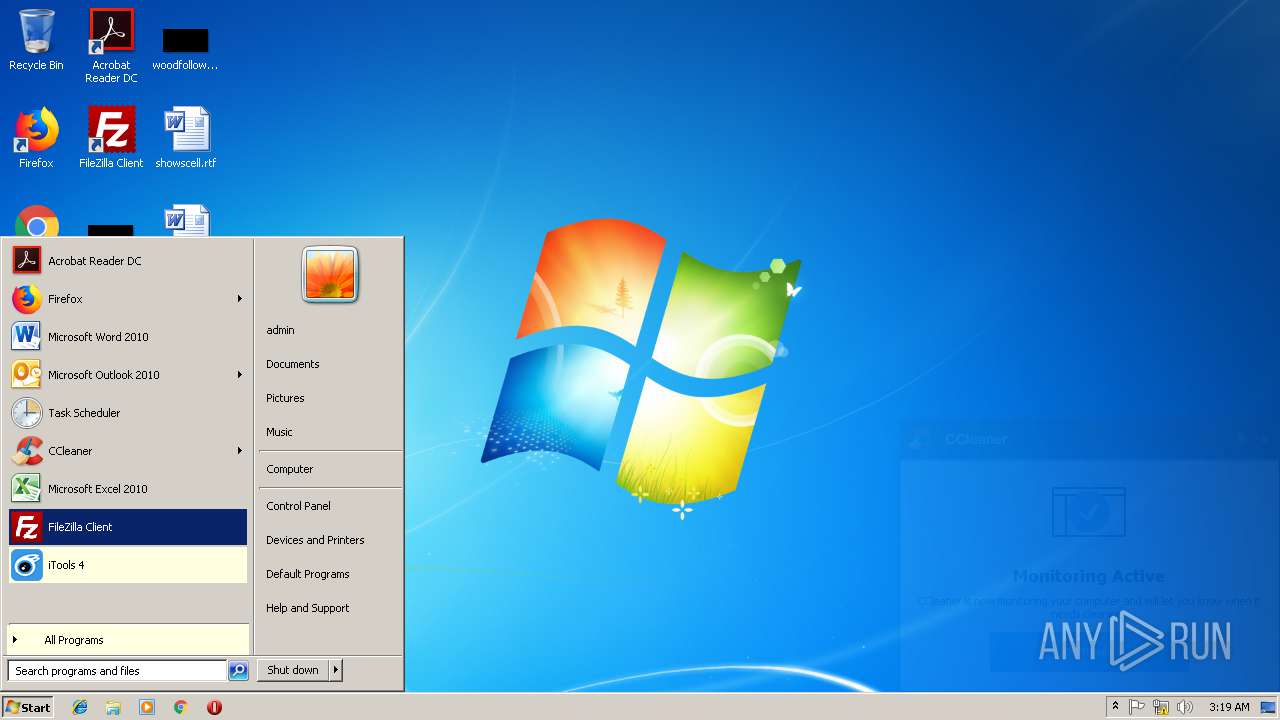Click the user account picture
Screen dimensions: 1280x720
[330, 275]
